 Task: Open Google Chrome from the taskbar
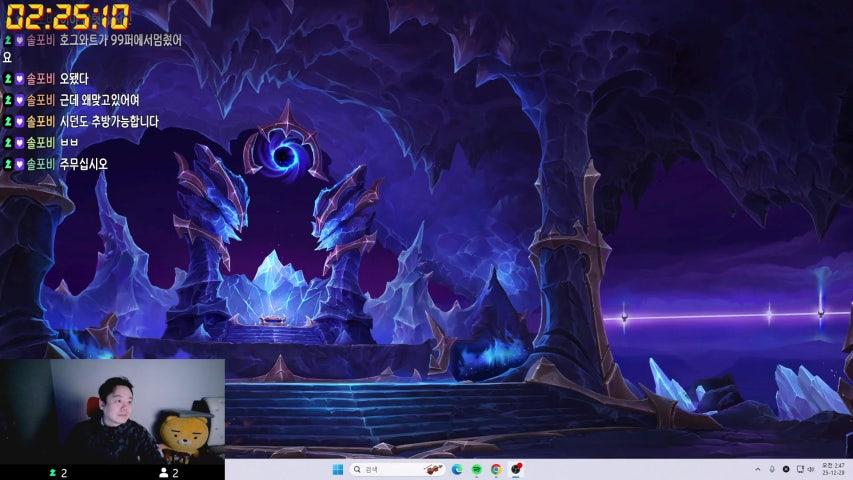[x=496, y=469]
